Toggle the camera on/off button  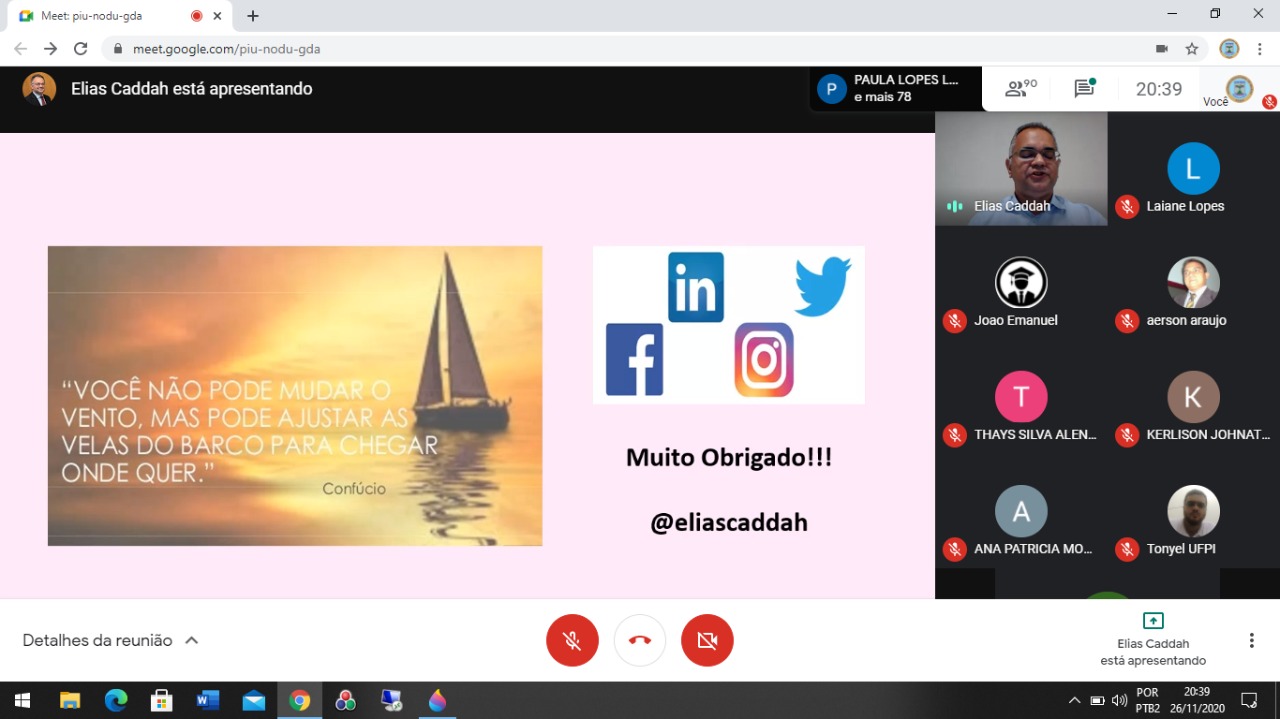707,640
